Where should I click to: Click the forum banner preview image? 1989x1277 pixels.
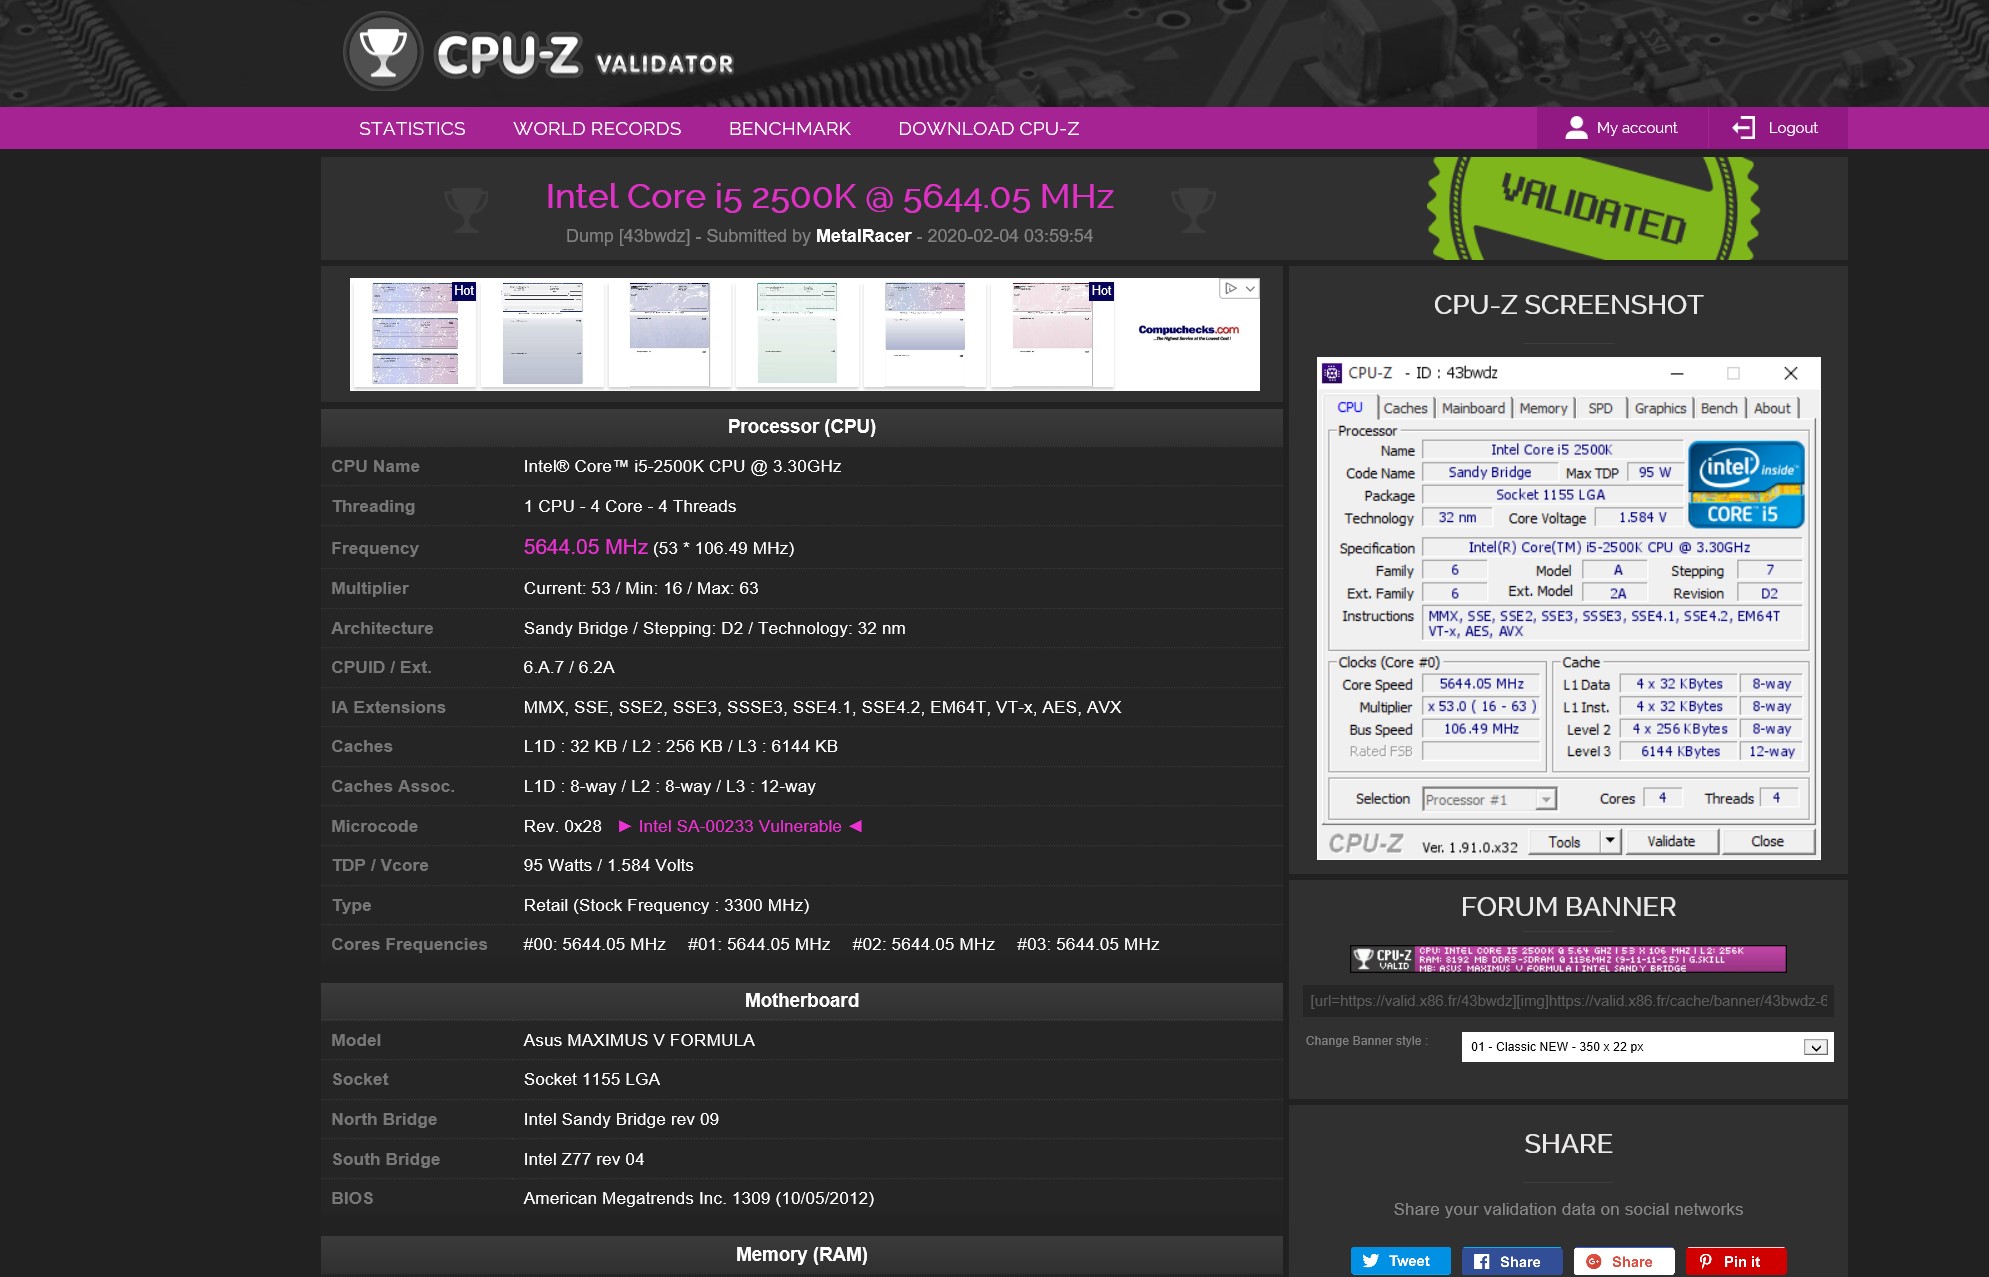(1568, 959)
